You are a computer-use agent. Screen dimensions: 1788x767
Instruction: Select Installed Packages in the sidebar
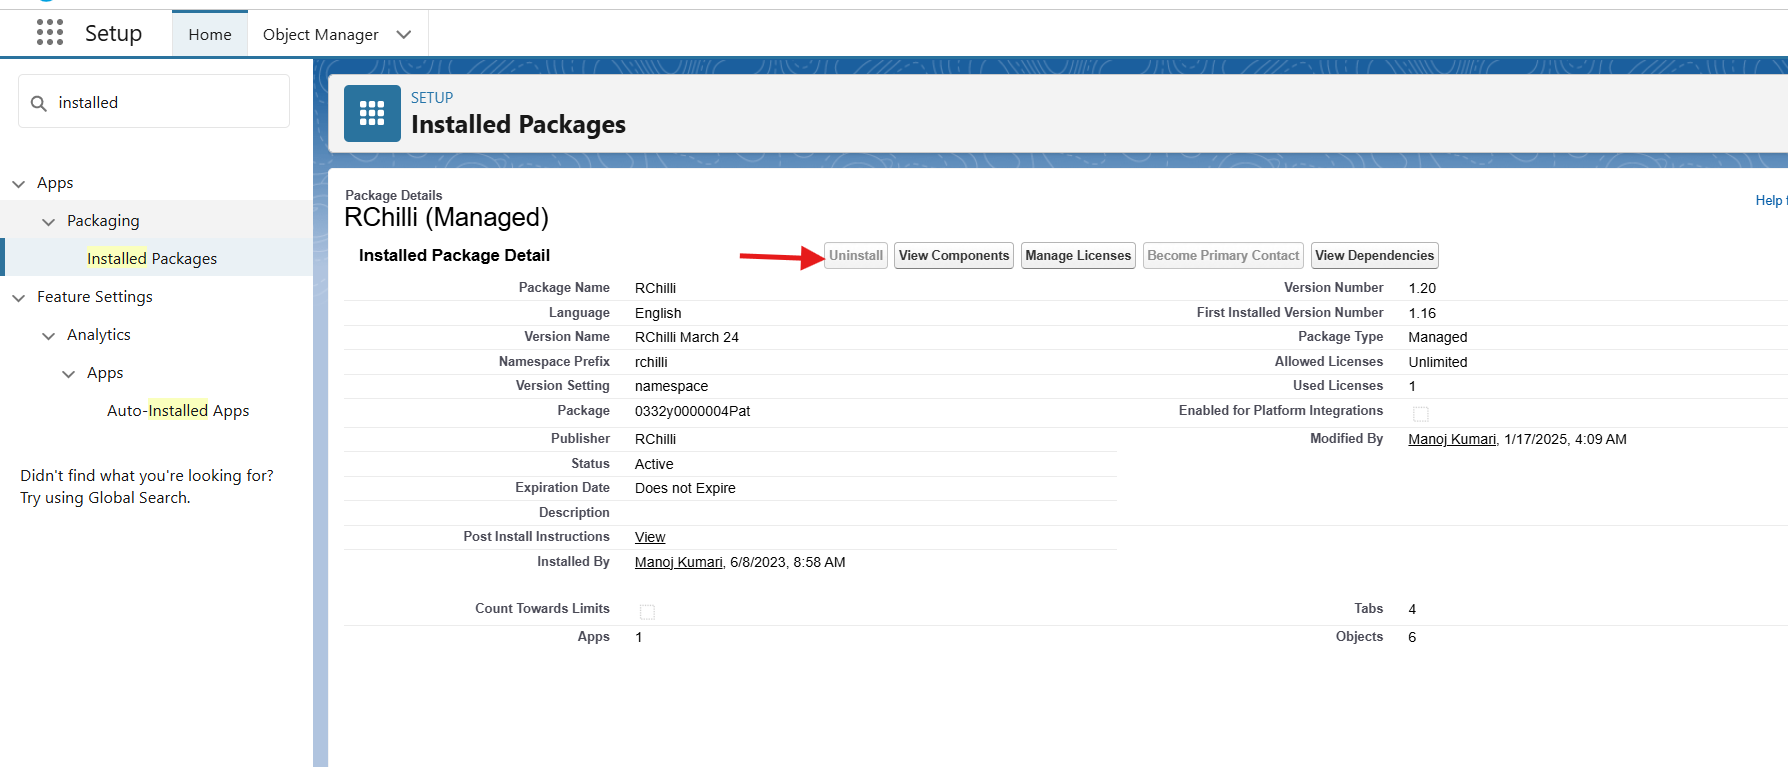(x=152, y=258)
